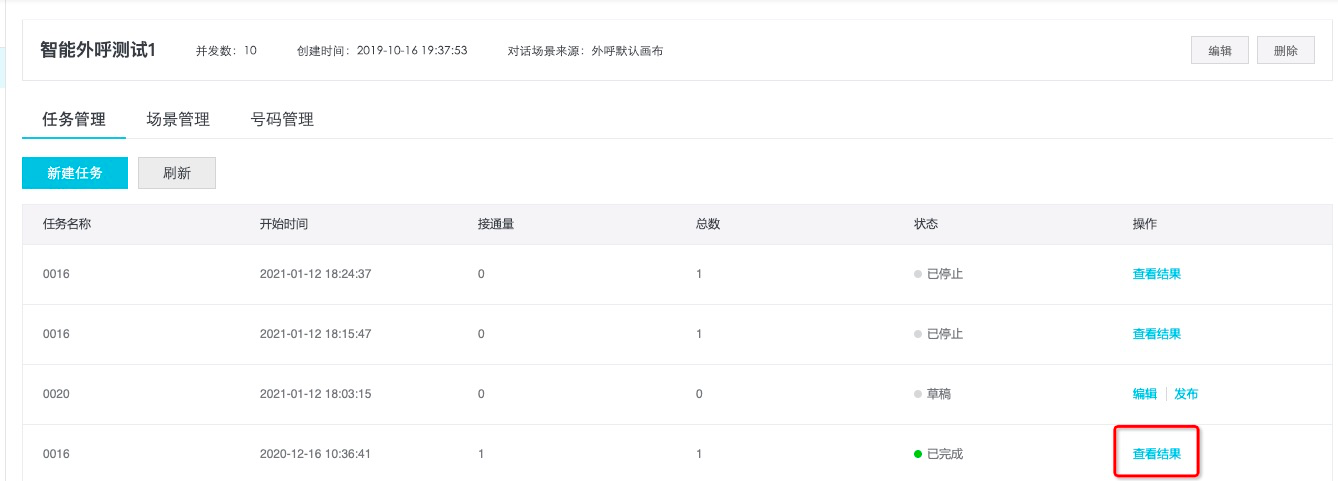
Task: Click the 已完成 status with green dot
Action: click(x=939, y=454)
